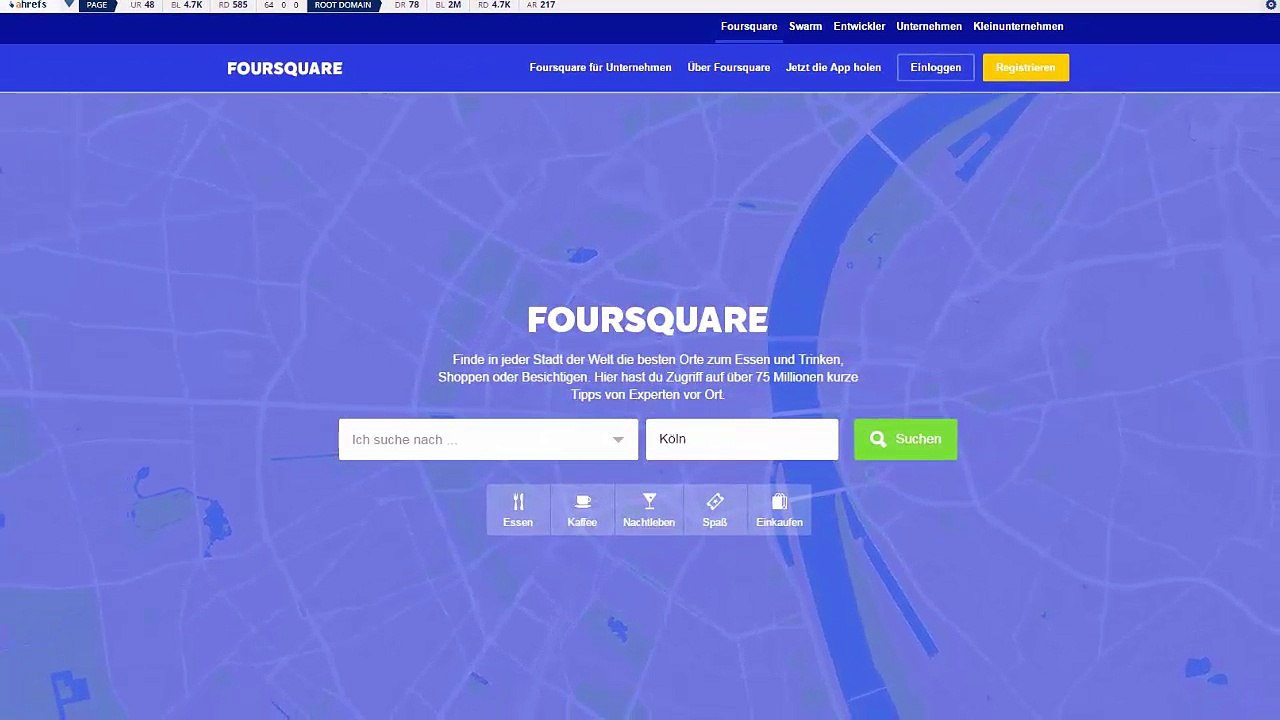Switch to the Swarm tab
This screenshot has height=720, width=1280.
pyautogui.click(x=805, y=26)
